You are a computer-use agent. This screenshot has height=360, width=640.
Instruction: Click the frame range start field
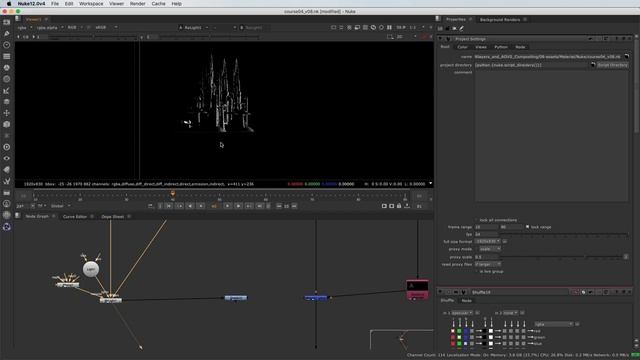[x=487, y=227]
